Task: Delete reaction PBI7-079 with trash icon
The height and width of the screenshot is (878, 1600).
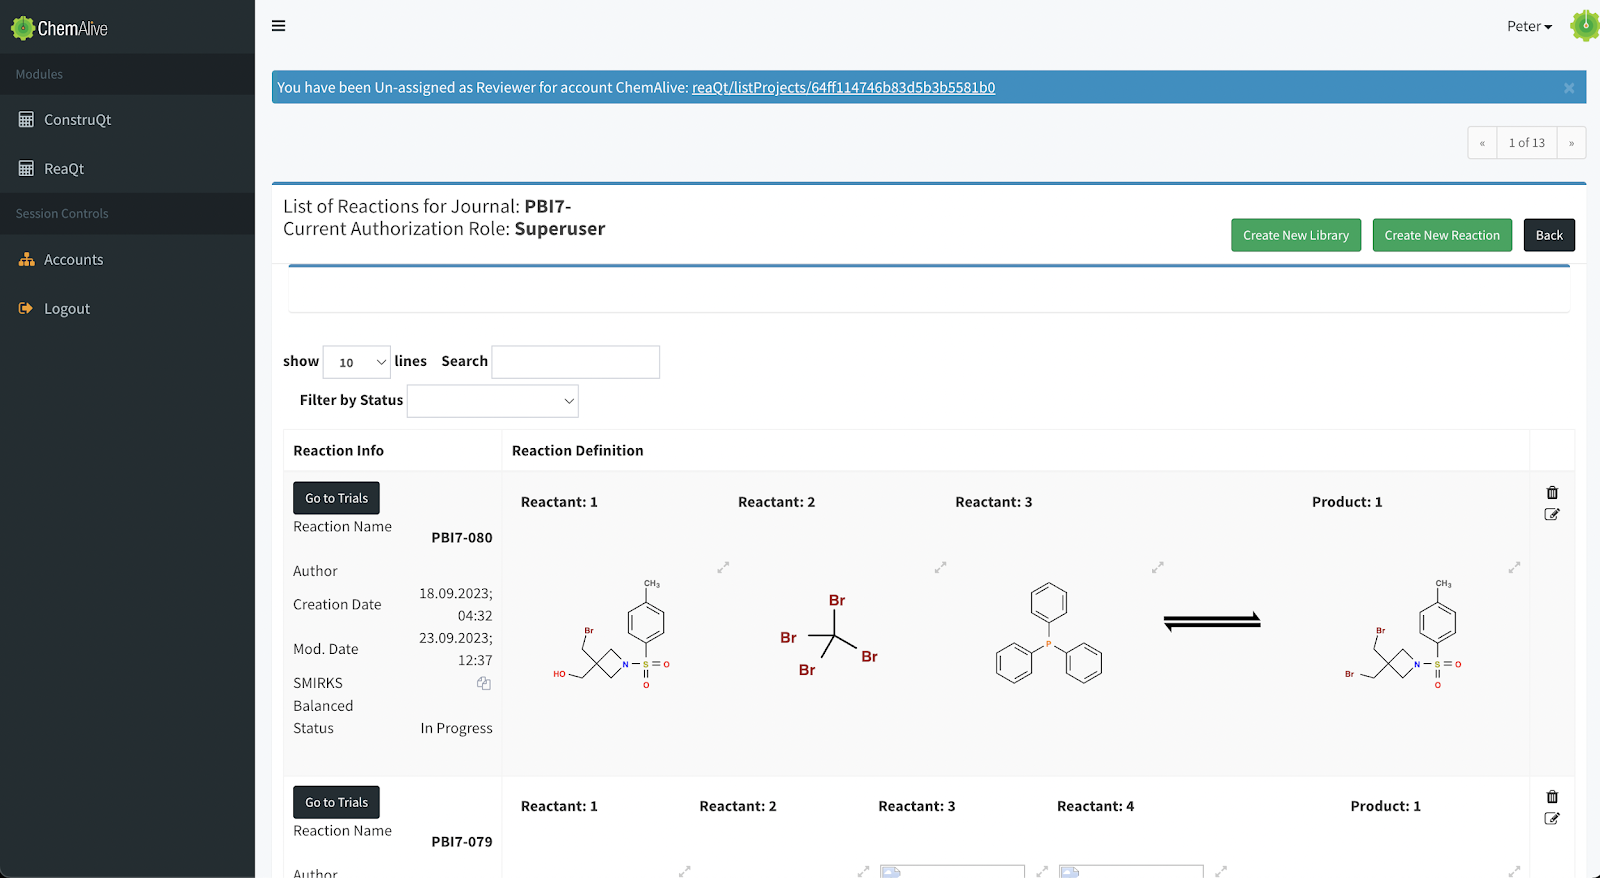Action: pyautogui.click(x=1552, y=797)
